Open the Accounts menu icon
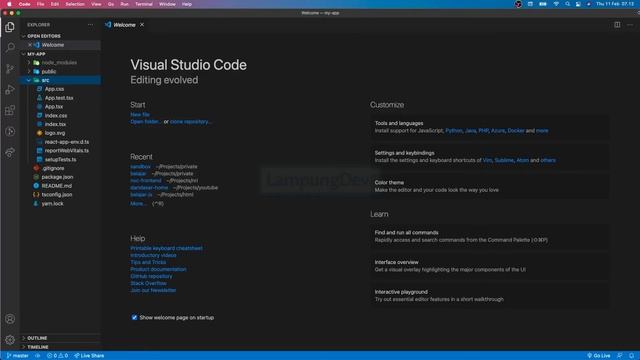Viewport: 640px width, 360px height. tap(10, 319)
